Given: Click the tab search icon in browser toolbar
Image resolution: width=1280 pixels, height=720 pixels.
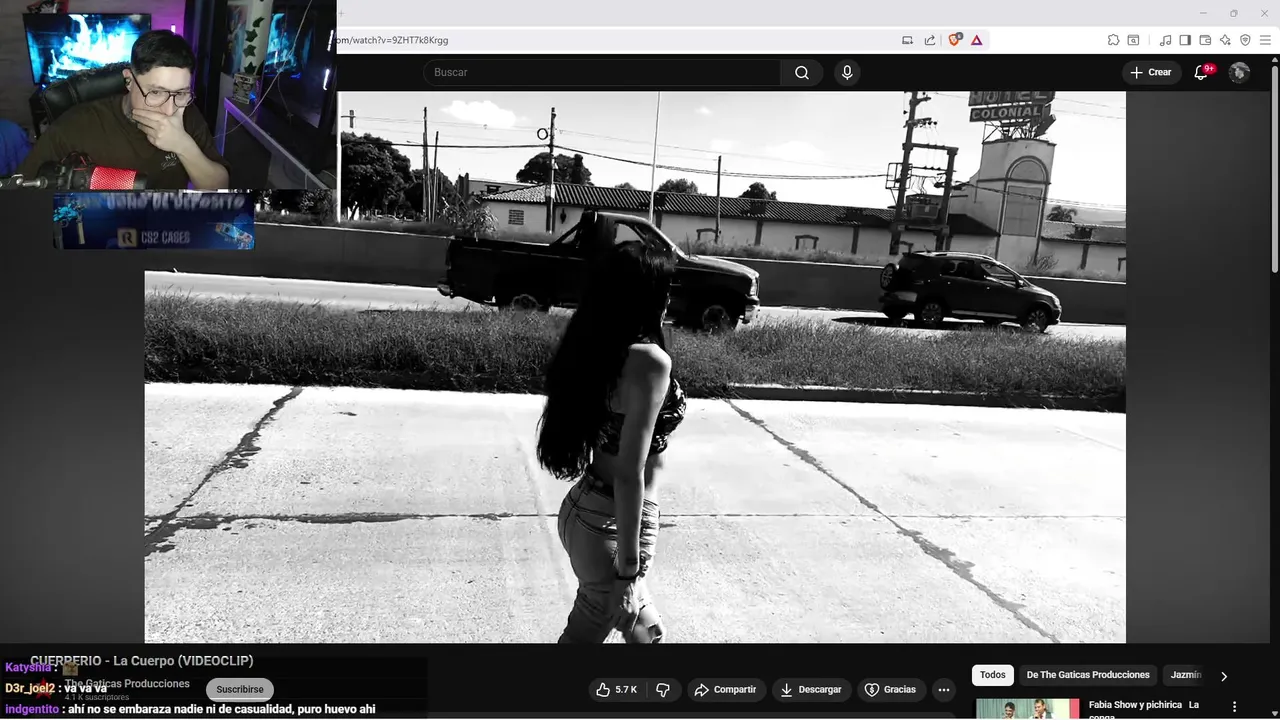Looking at the screenshot, I should pos(1133,40).
